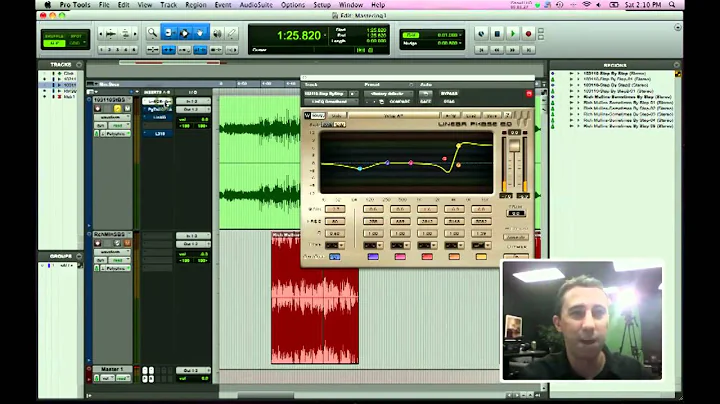Select the Grabber hand tool
720x404 pixels.
[x=200, y=34]
